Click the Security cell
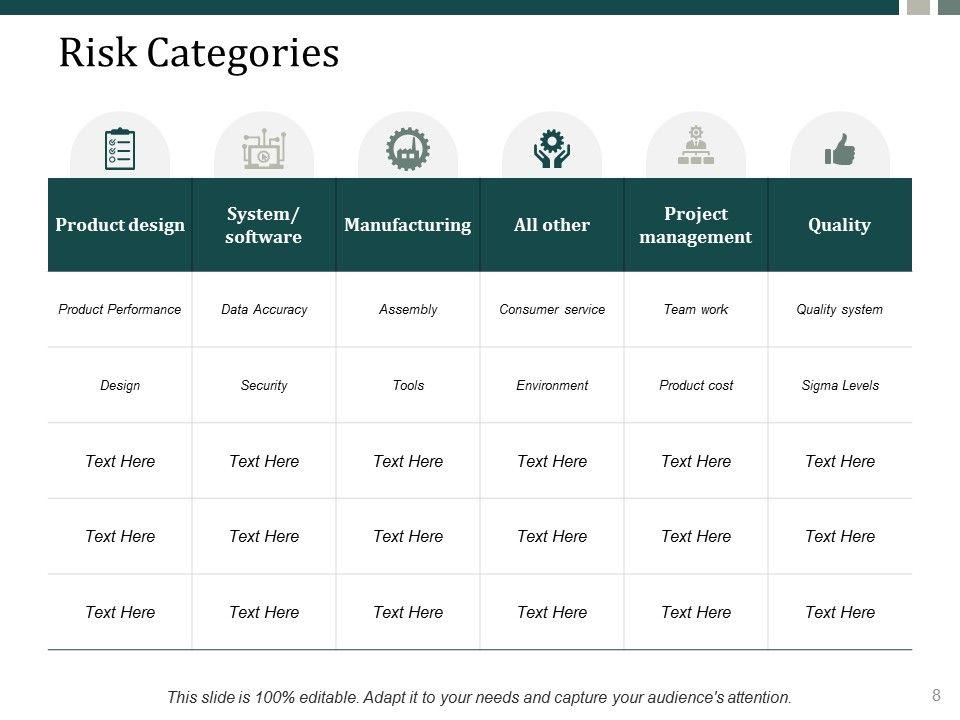The height and width of the screenshot is (720, 960). pos(264,385)
